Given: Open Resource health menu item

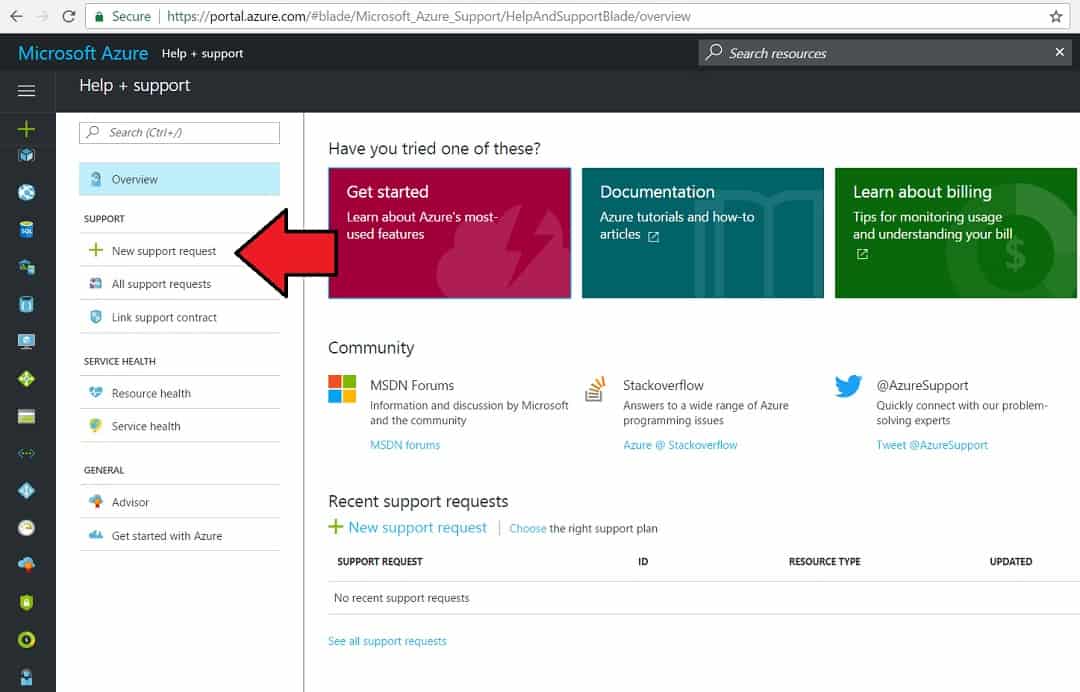Looking at the screenshot, I should click(x=179, y=392).
